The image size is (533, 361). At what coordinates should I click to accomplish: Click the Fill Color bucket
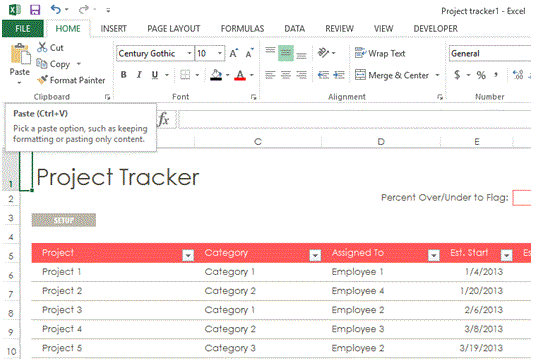click(x=216, y=75)
